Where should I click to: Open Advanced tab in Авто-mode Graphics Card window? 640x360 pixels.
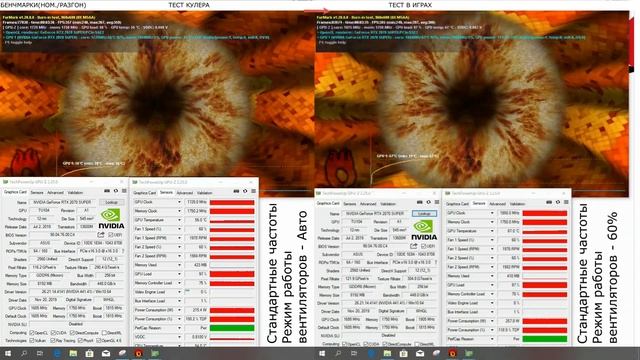pos(56,192)
